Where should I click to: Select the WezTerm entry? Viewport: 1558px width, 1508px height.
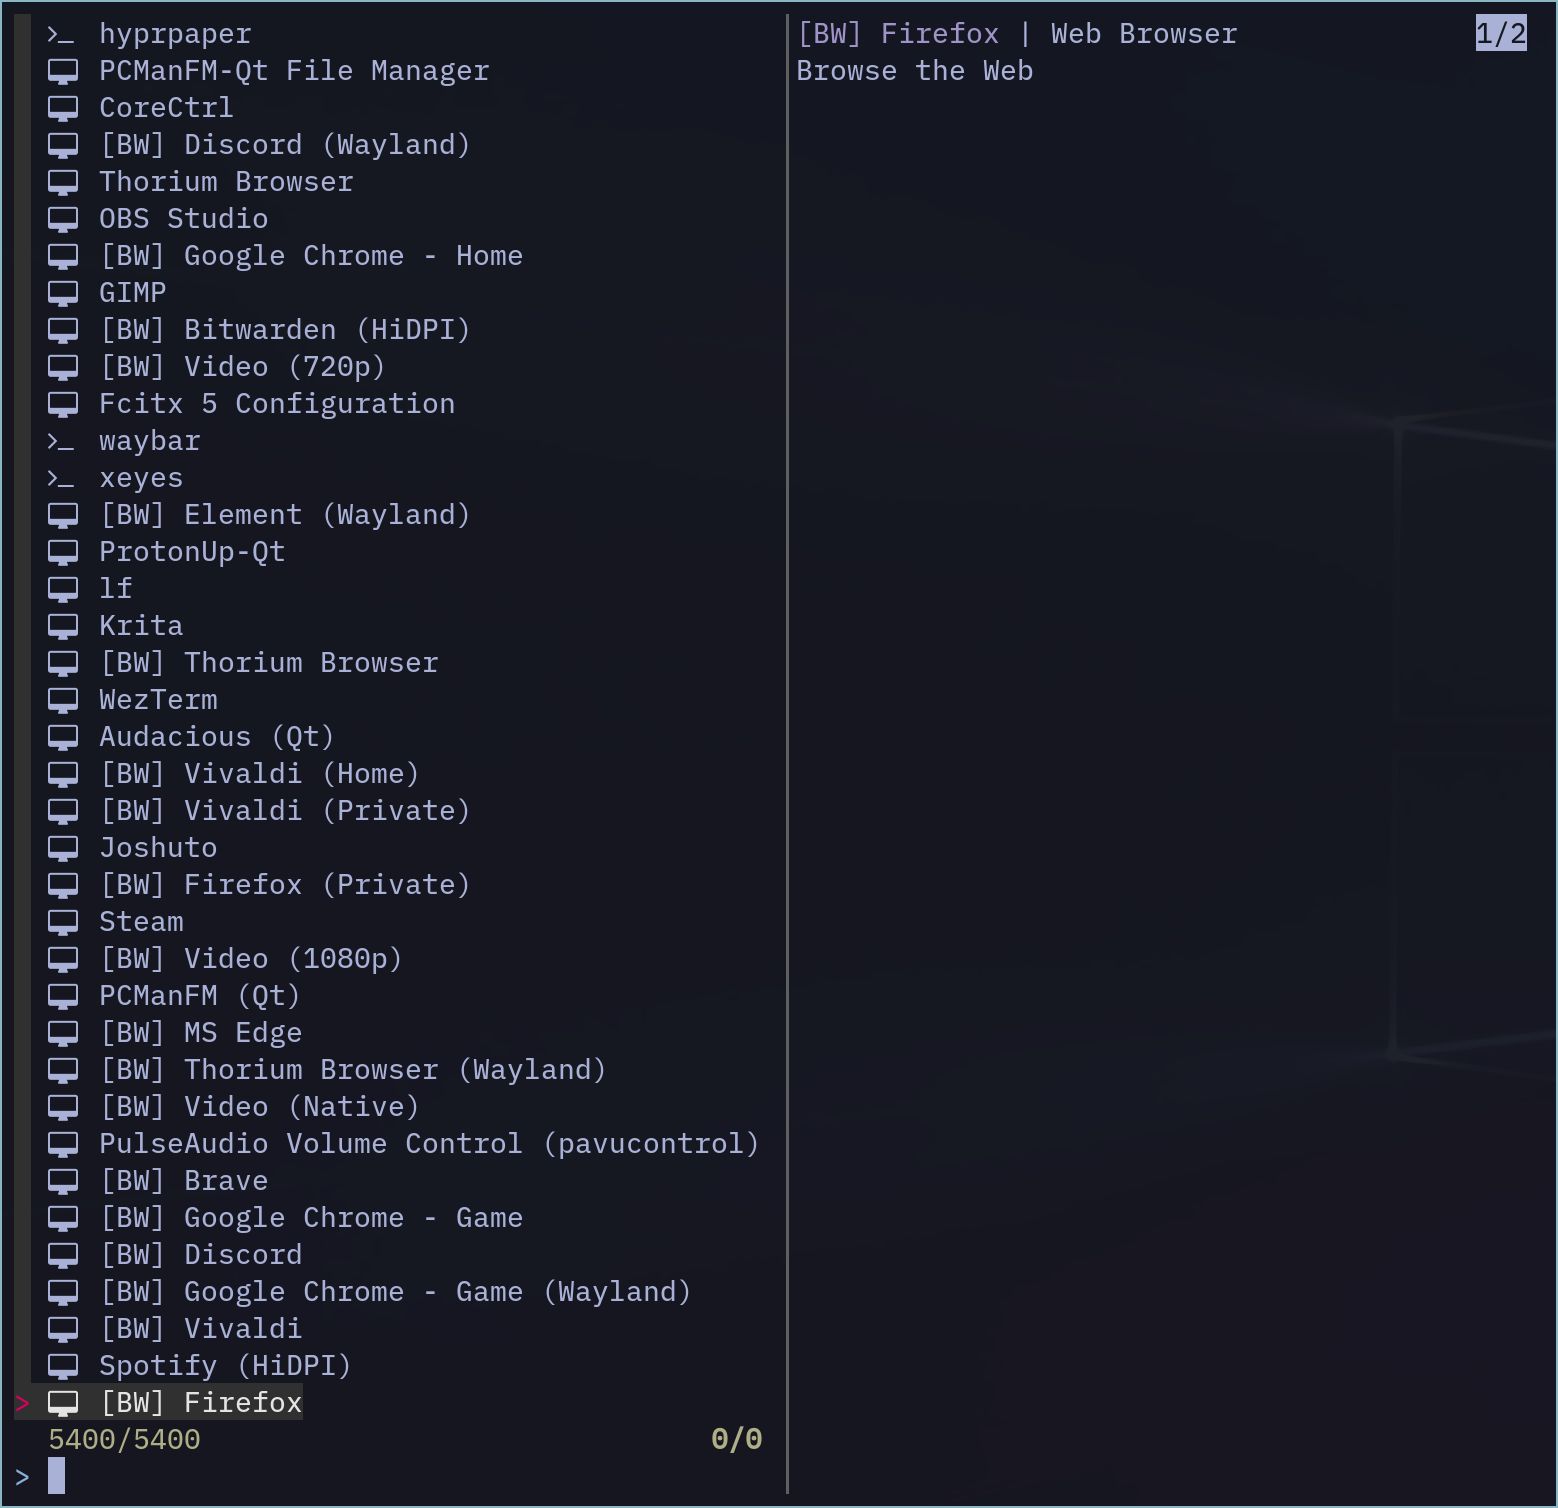click(x=158, y=701)
